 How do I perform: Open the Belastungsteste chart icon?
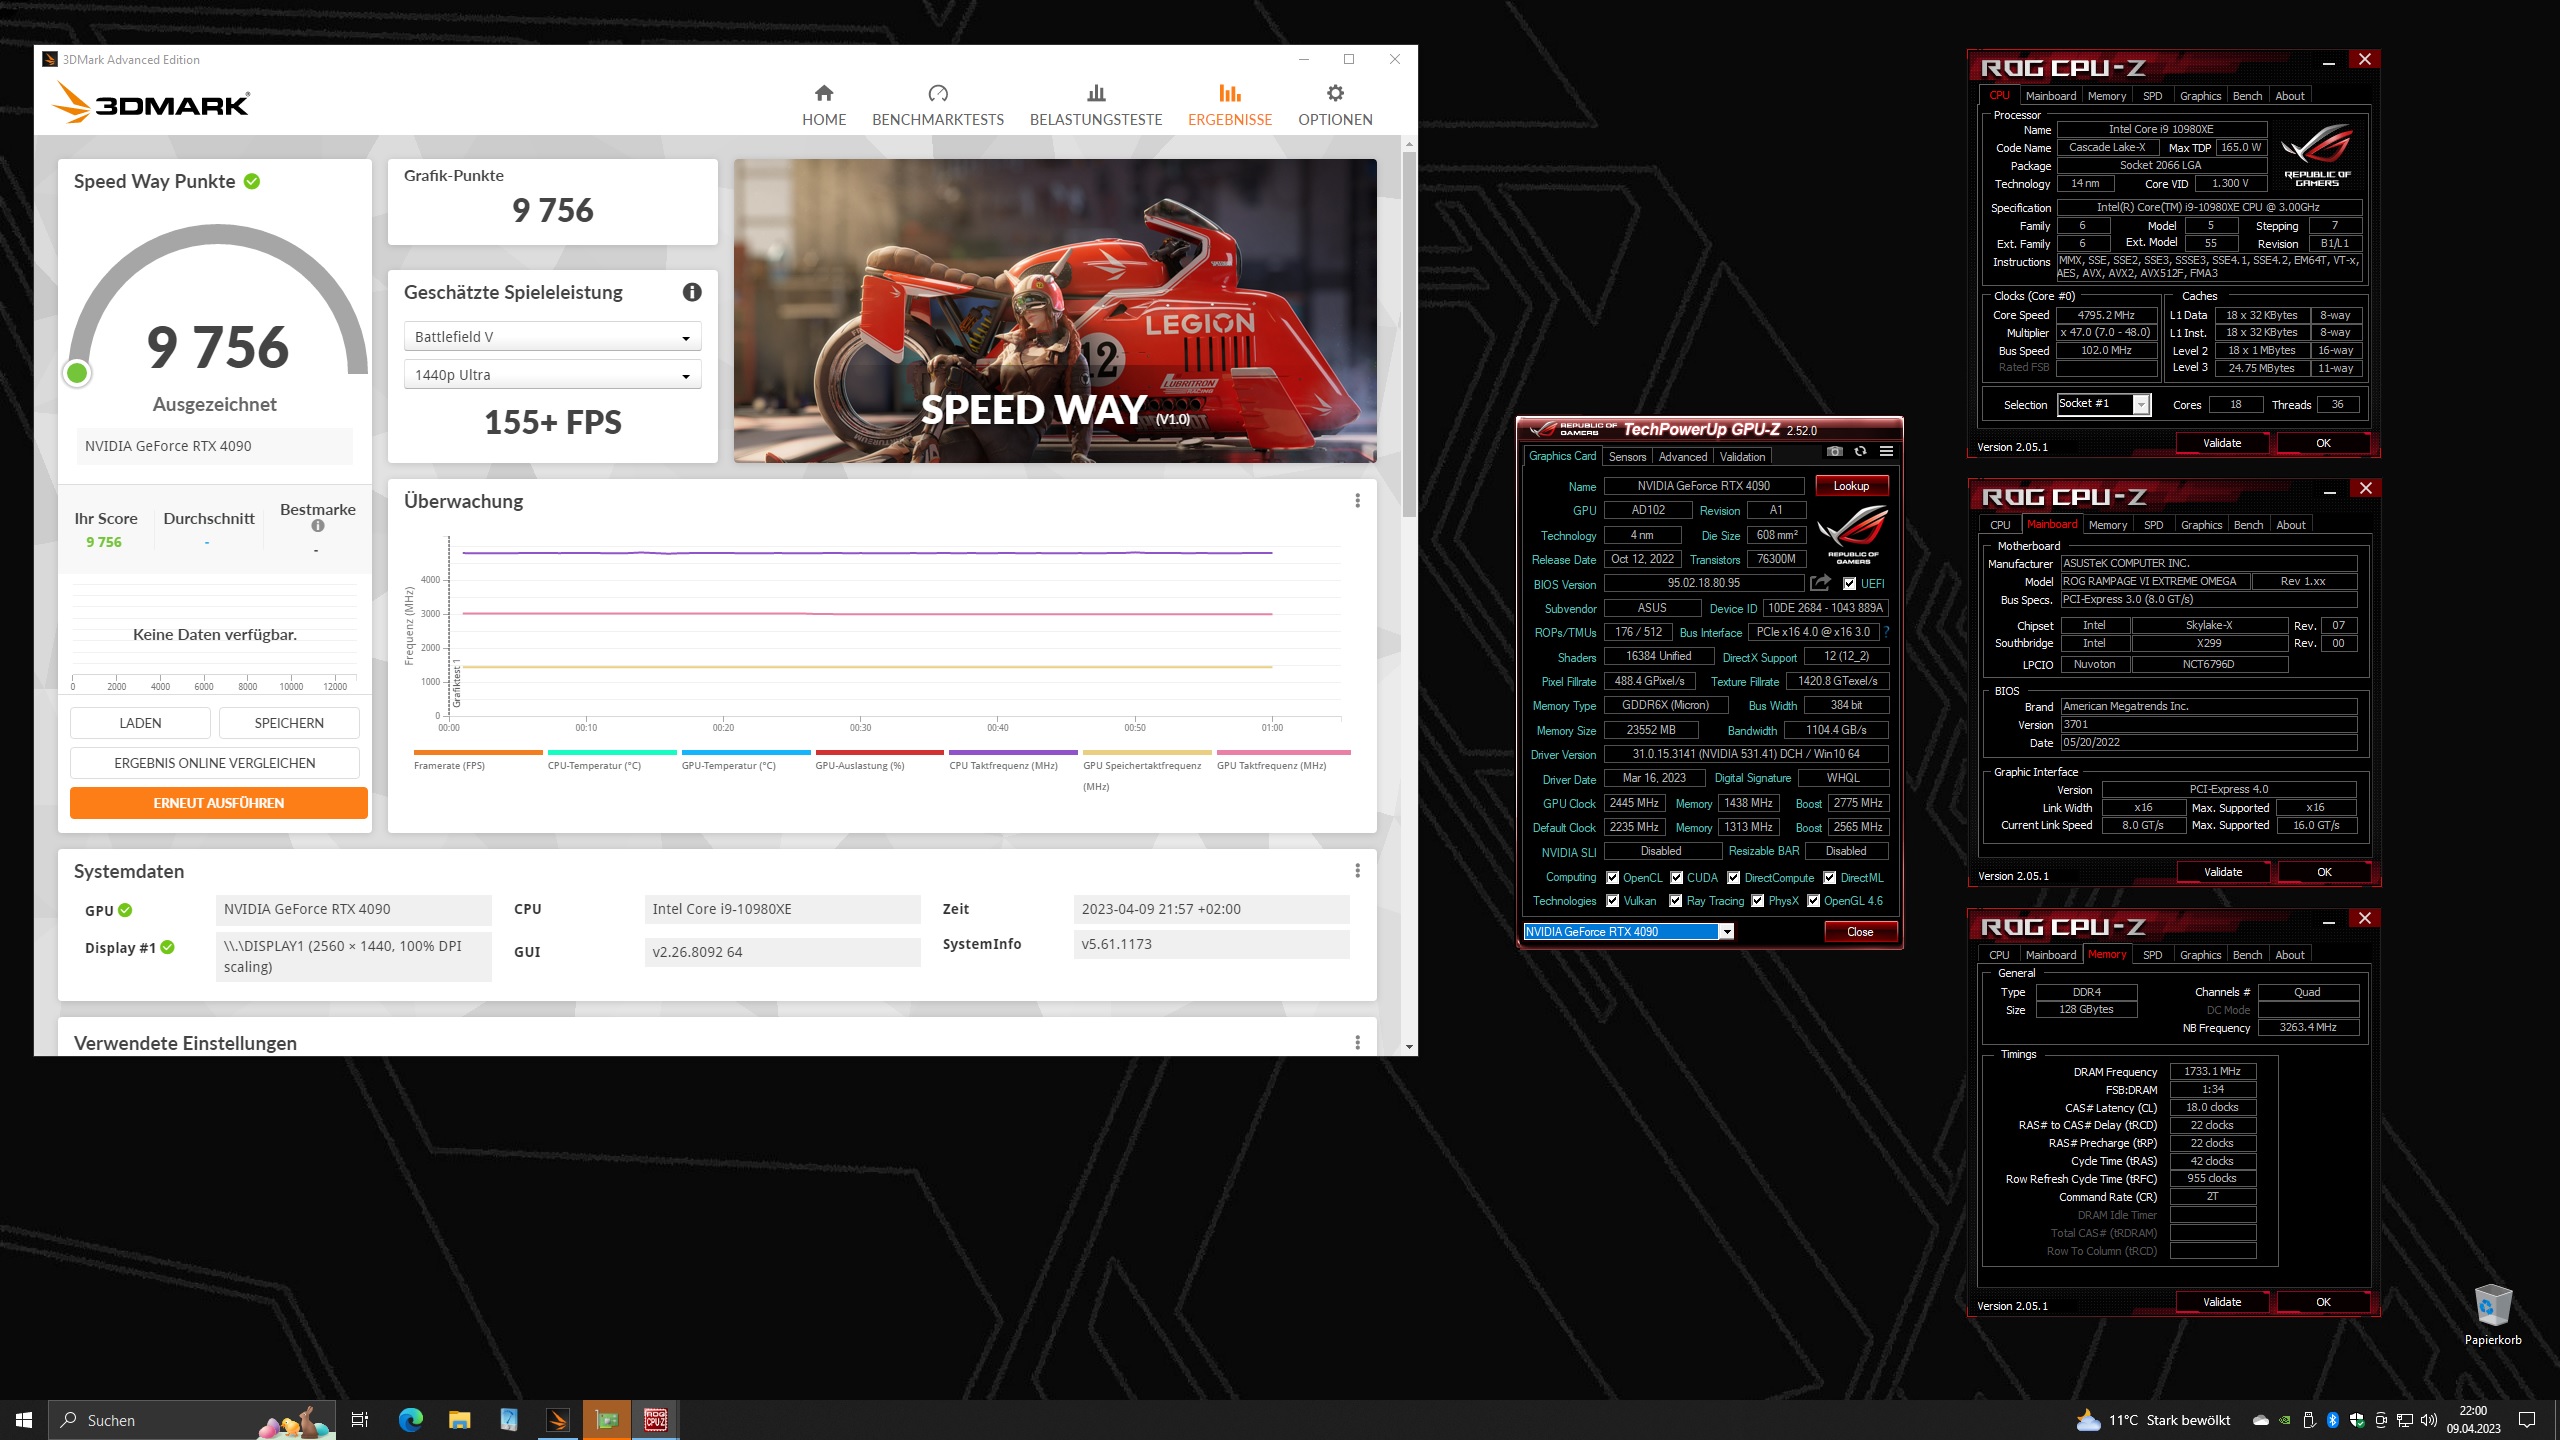point(1096,93)
